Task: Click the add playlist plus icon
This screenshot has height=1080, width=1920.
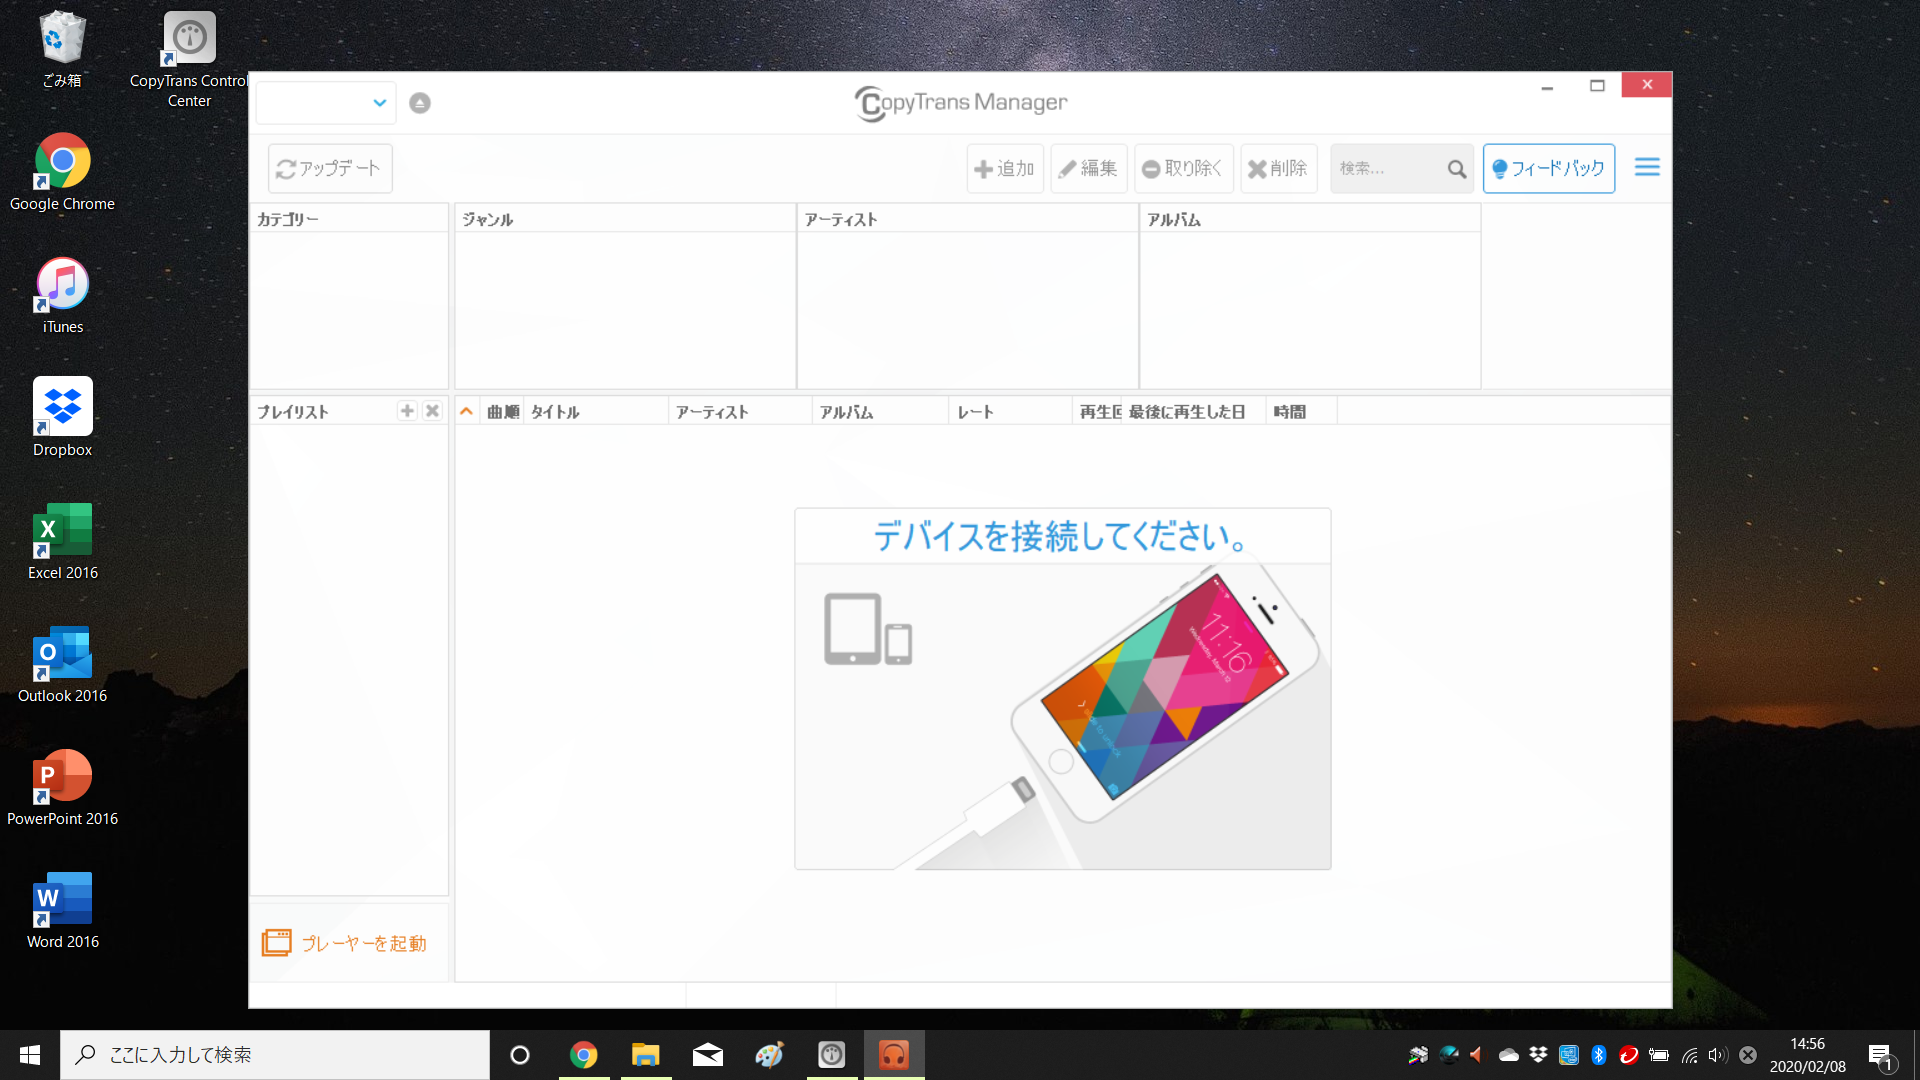Action: coord(407,411)
